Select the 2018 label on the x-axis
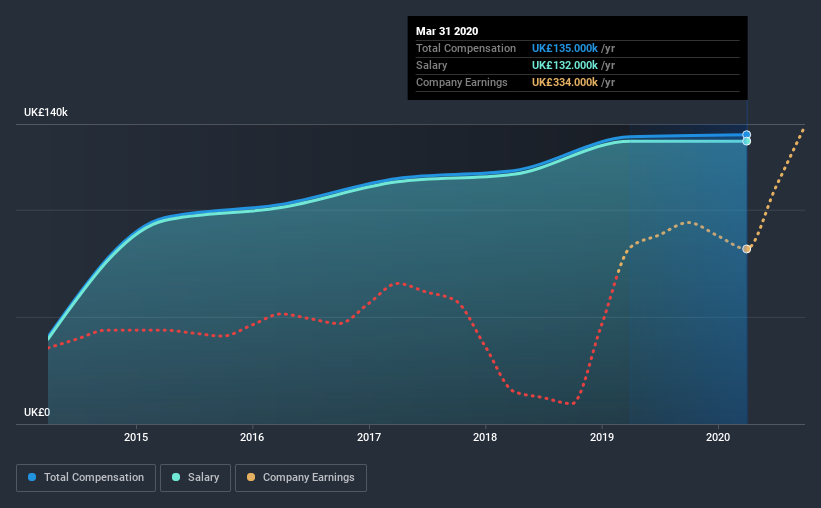This screenshot has width=821, height=508. tap(485, 437)
